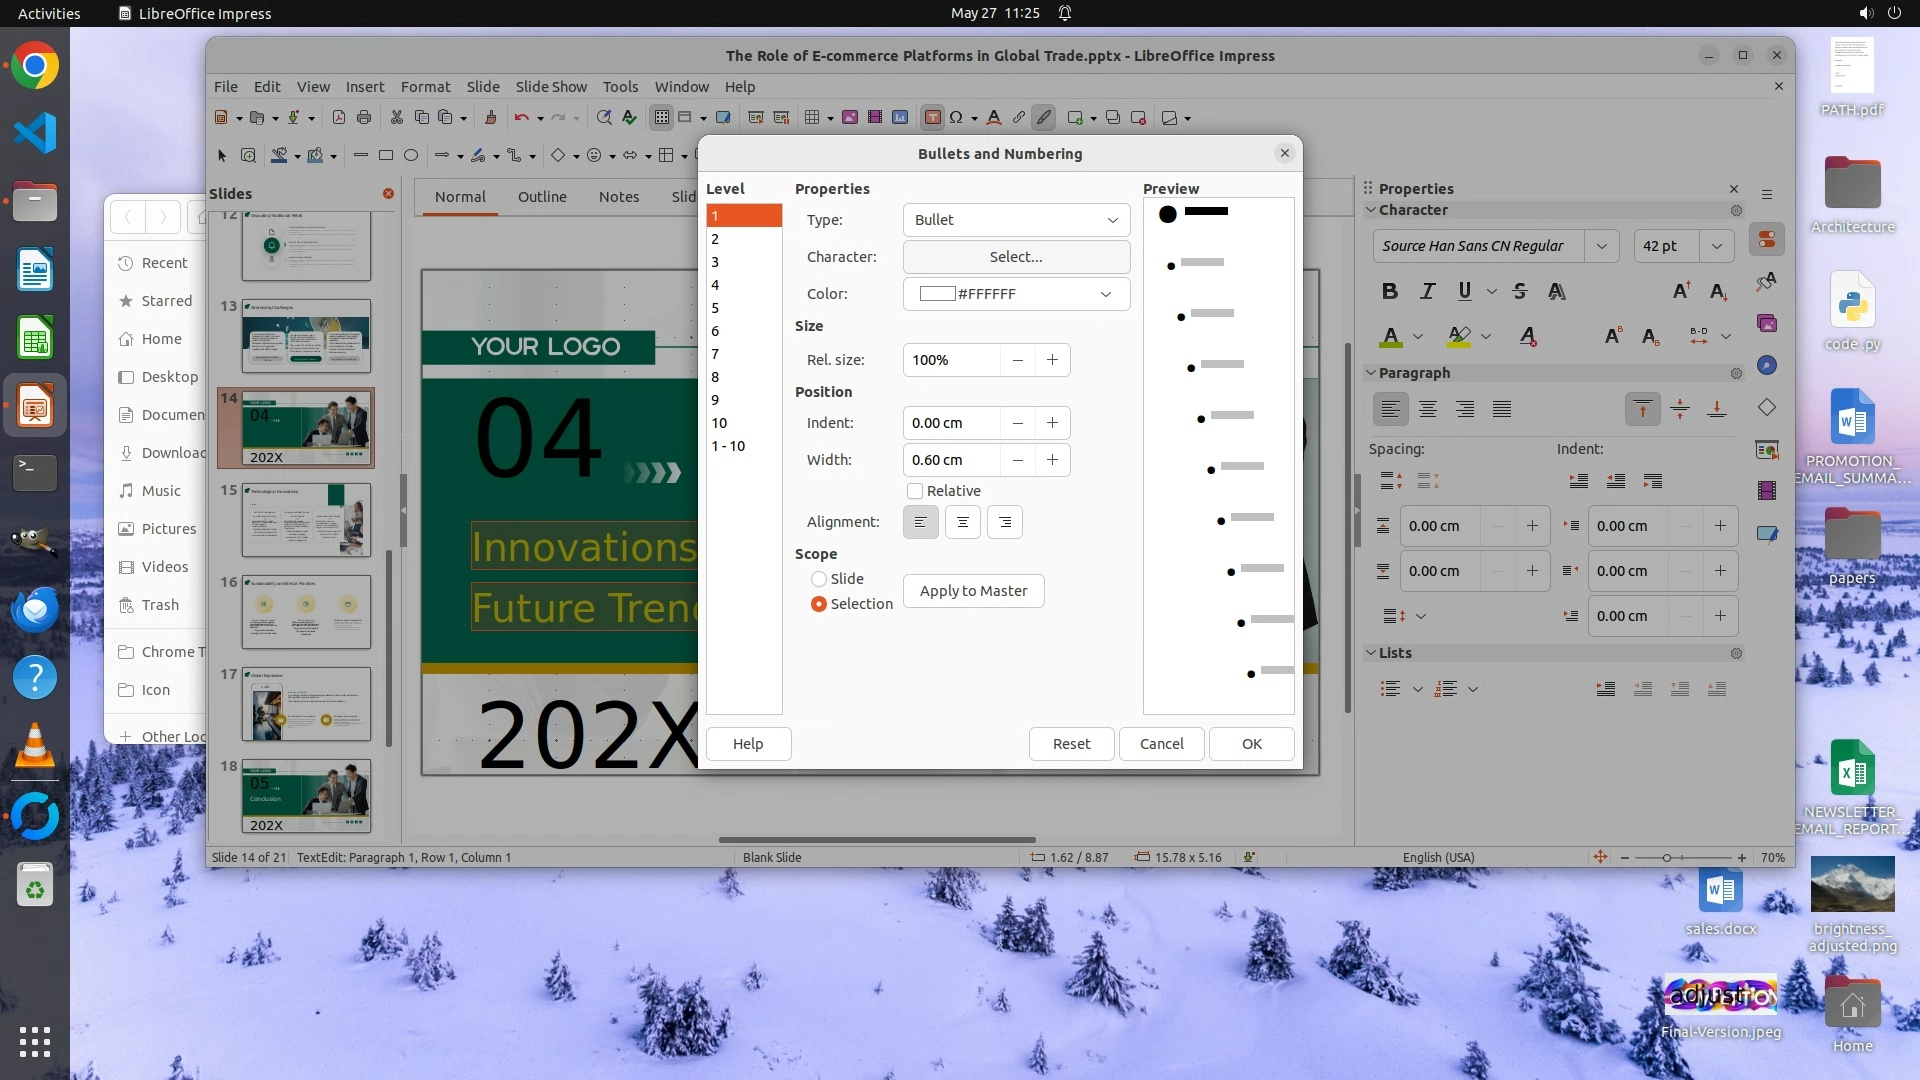
Task: Click the Apply to Master button
Action: click(973, 591)
